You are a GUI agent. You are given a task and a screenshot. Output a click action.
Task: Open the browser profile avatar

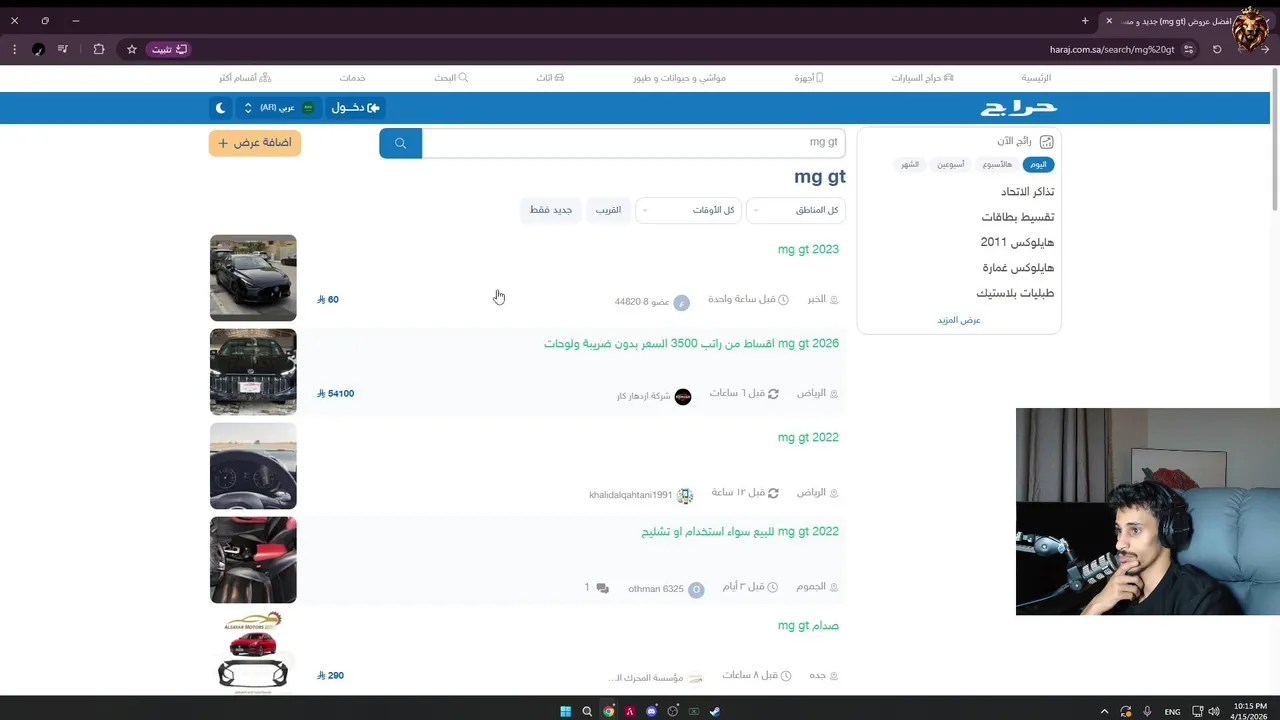coord(38,49)
